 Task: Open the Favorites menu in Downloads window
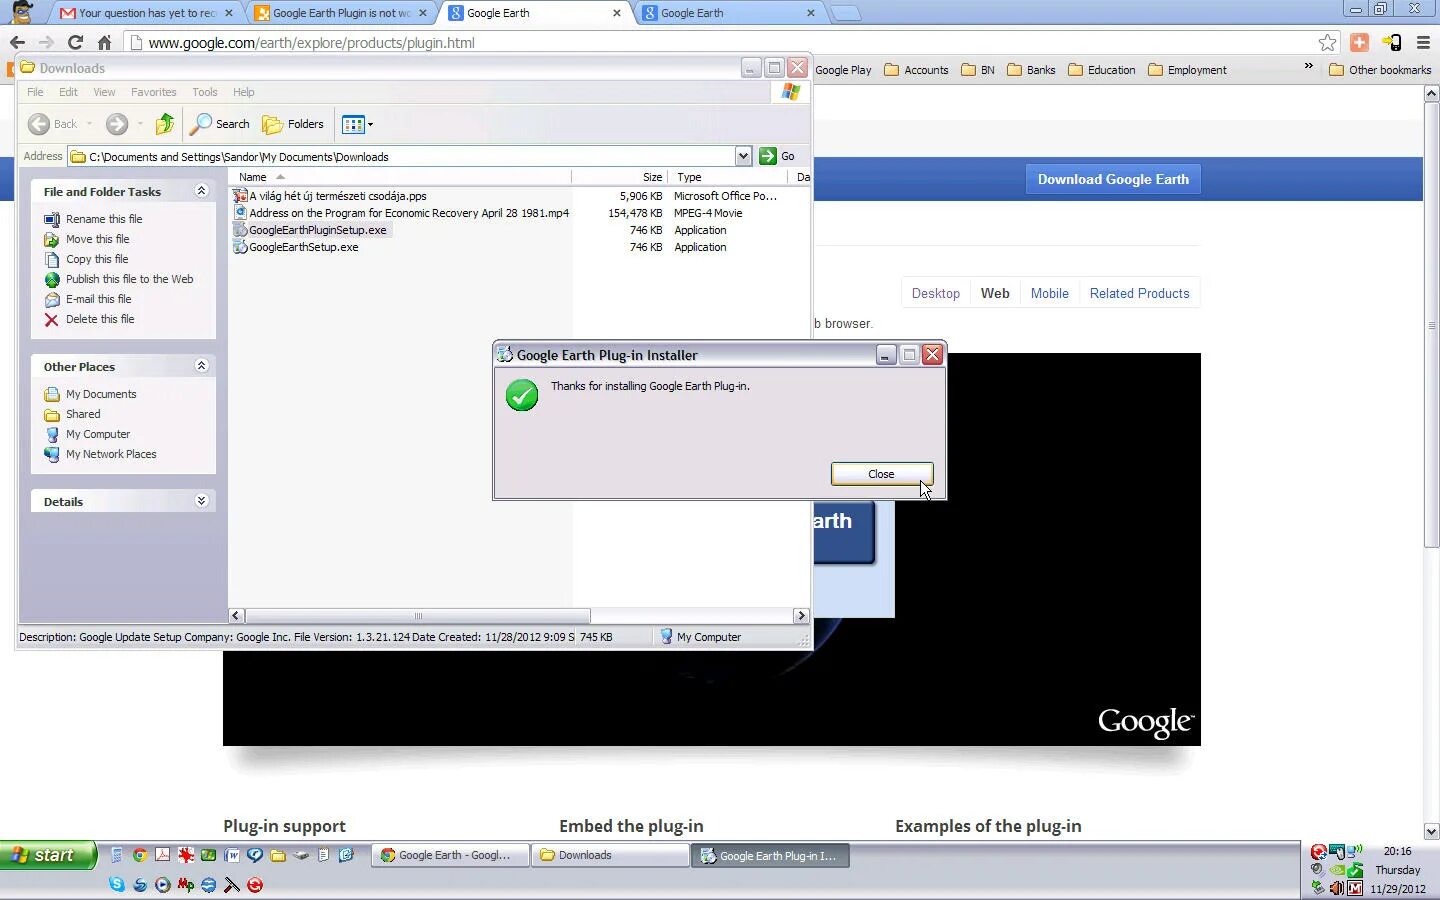pyautogui.click(x=153, y=92)
